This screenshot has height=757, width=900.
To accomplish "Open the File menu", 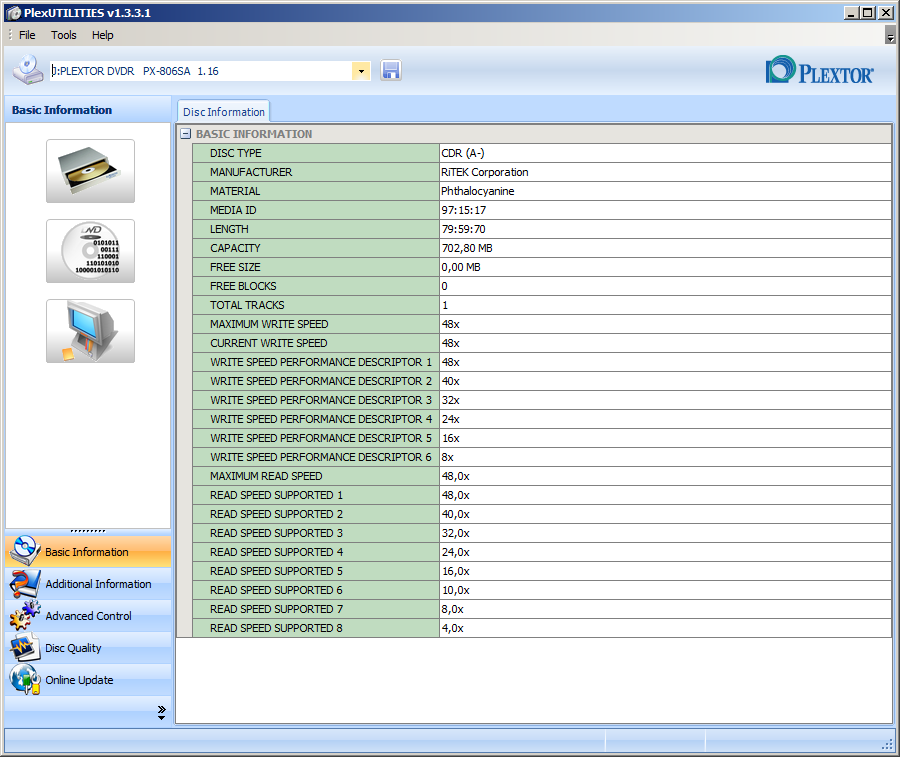I will [x=27, y=35].
